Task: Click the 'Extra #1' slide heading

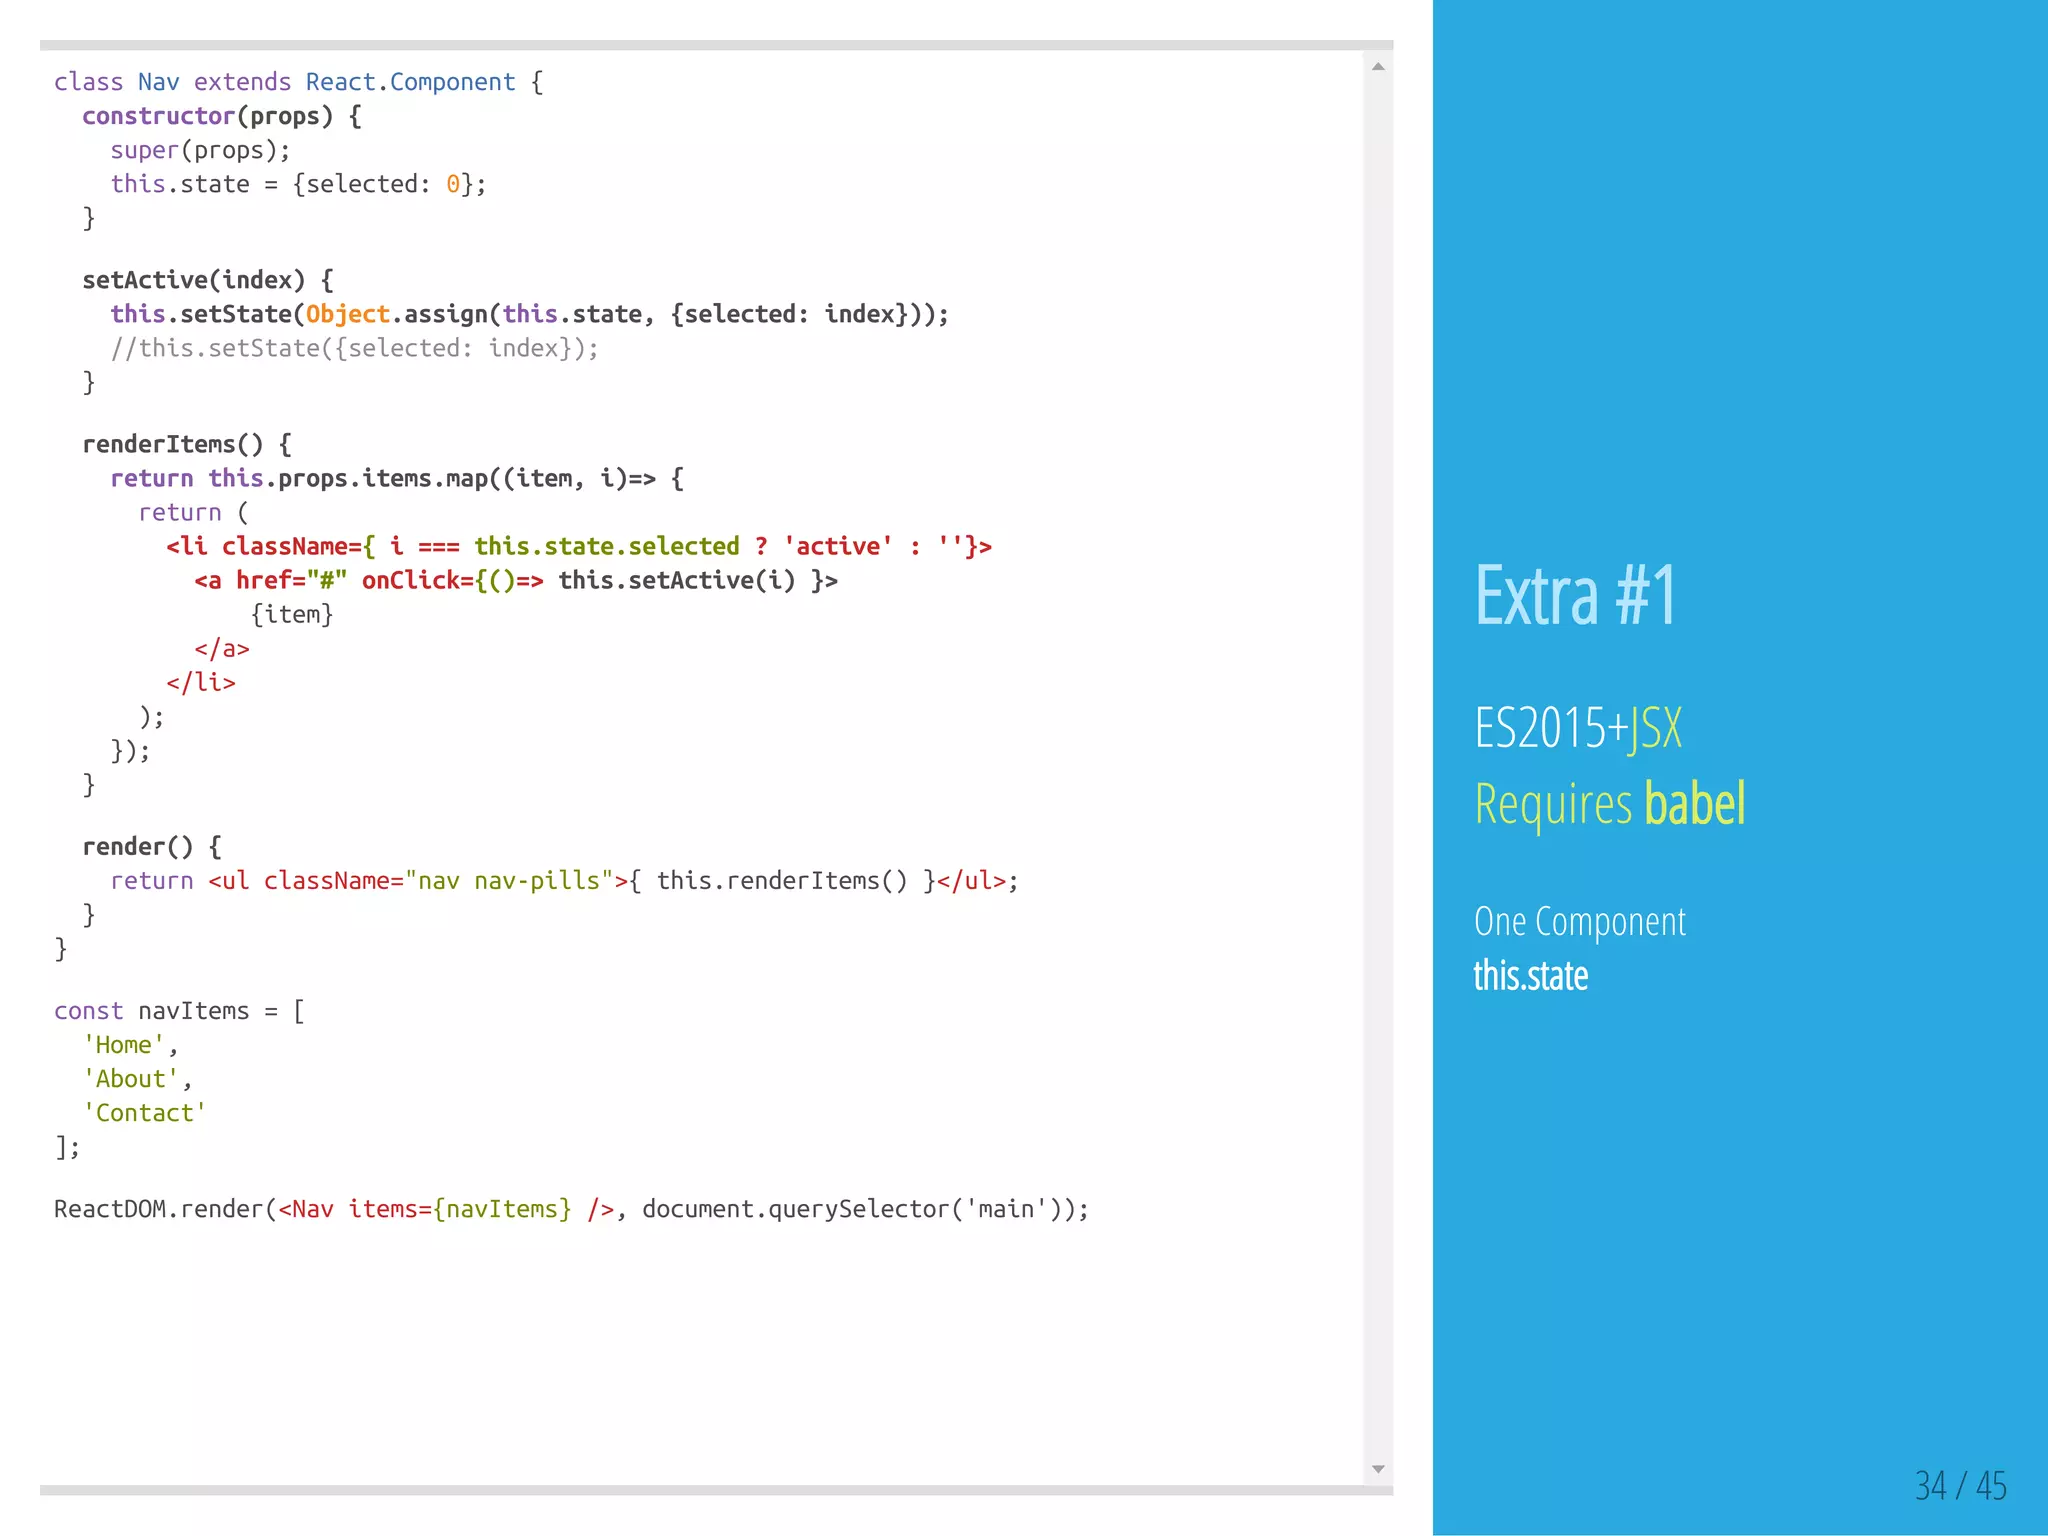Action: (1575, 596)
